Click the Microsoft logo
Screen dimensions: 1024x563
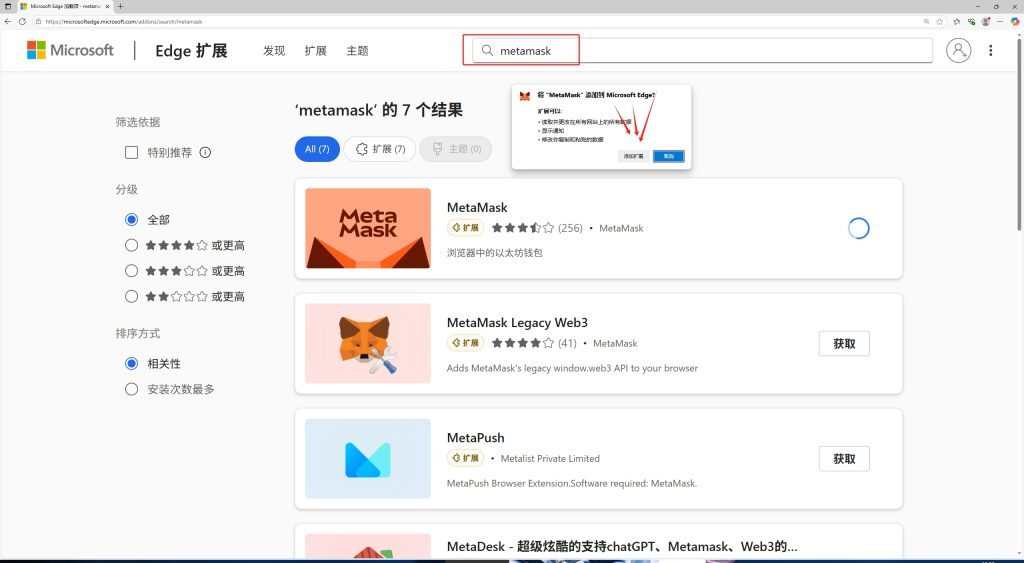[x=70, y=50]
